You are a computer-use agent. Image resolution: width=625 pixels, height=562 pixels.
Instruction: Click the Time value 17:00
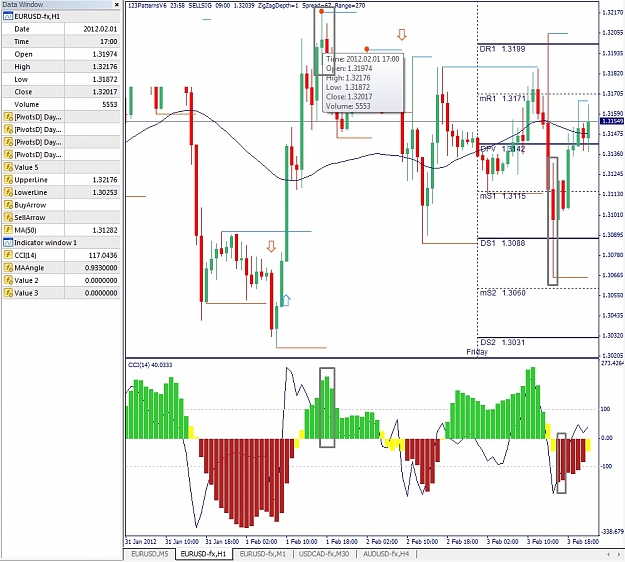point(109,42)
